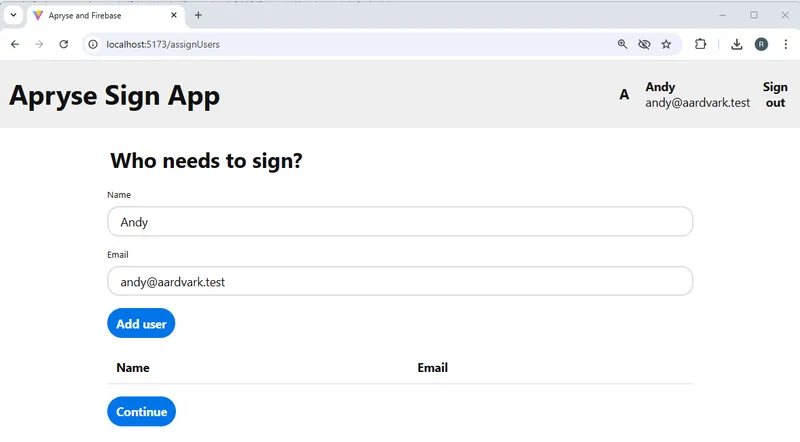Click the Email input field
Screen dimensions: 800x442
point(400,281)
